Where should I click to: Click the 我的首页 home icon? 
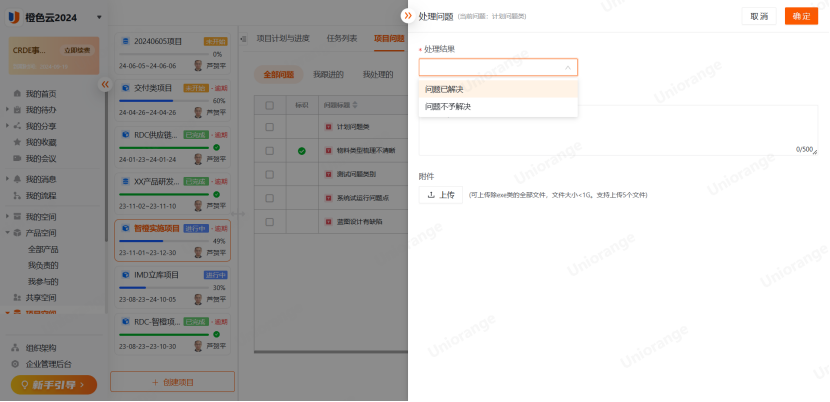(16, 94)
